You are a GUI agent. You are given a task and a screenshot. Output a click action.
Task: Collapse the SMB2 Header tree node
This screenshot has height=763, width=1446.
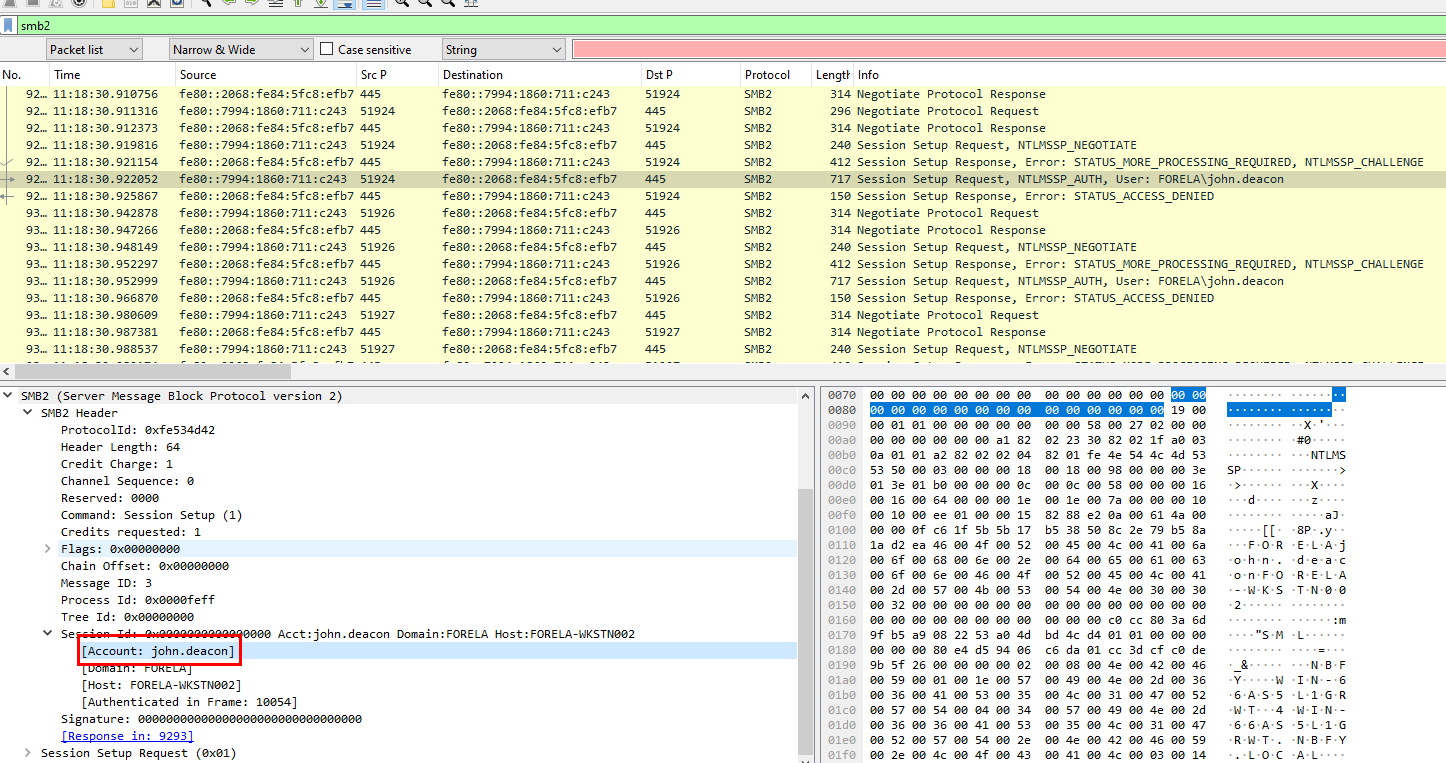[27, 413]
